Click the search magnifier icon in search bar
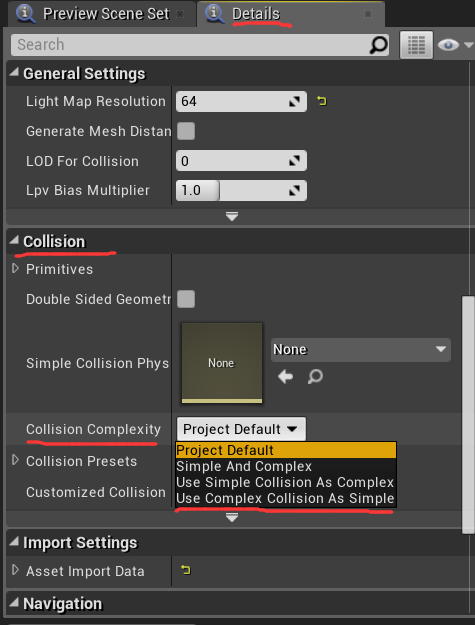475x625 pixels. (378, 45)
